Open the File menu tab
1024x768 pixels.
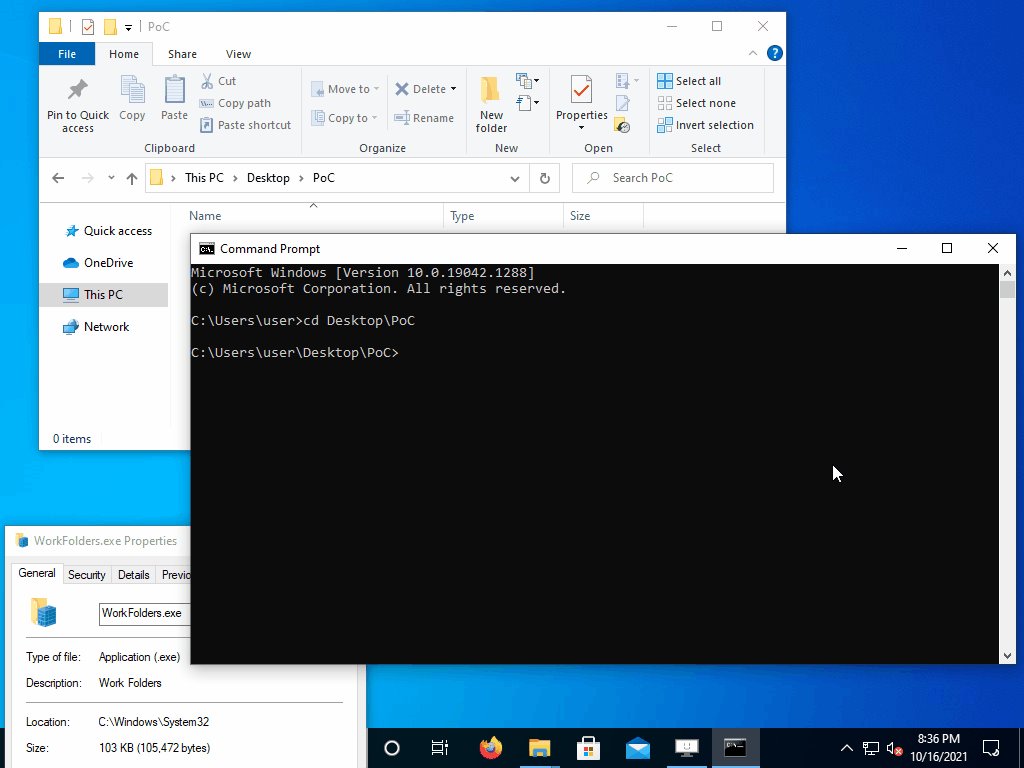(x=67, y=54)
